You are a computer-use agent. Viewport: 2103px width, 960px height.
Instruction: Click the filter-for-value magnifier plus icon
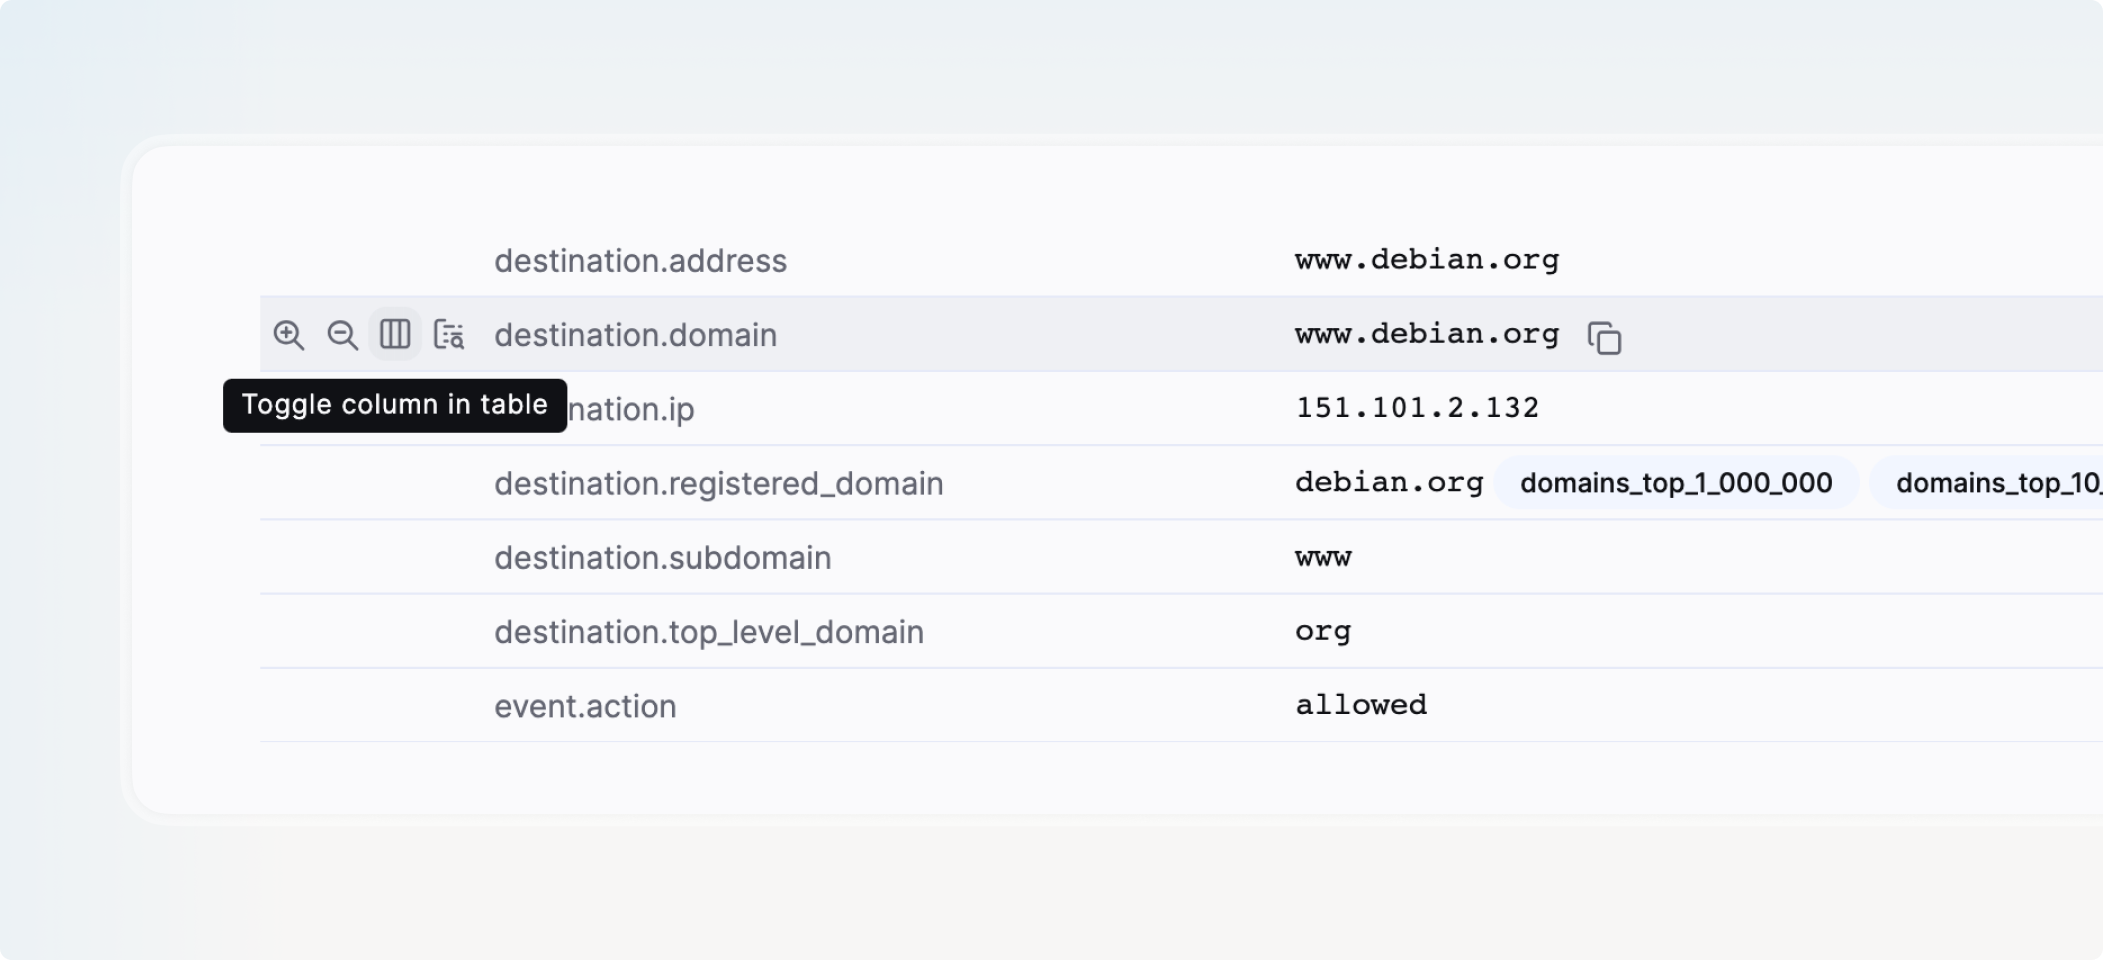(289, 334)
